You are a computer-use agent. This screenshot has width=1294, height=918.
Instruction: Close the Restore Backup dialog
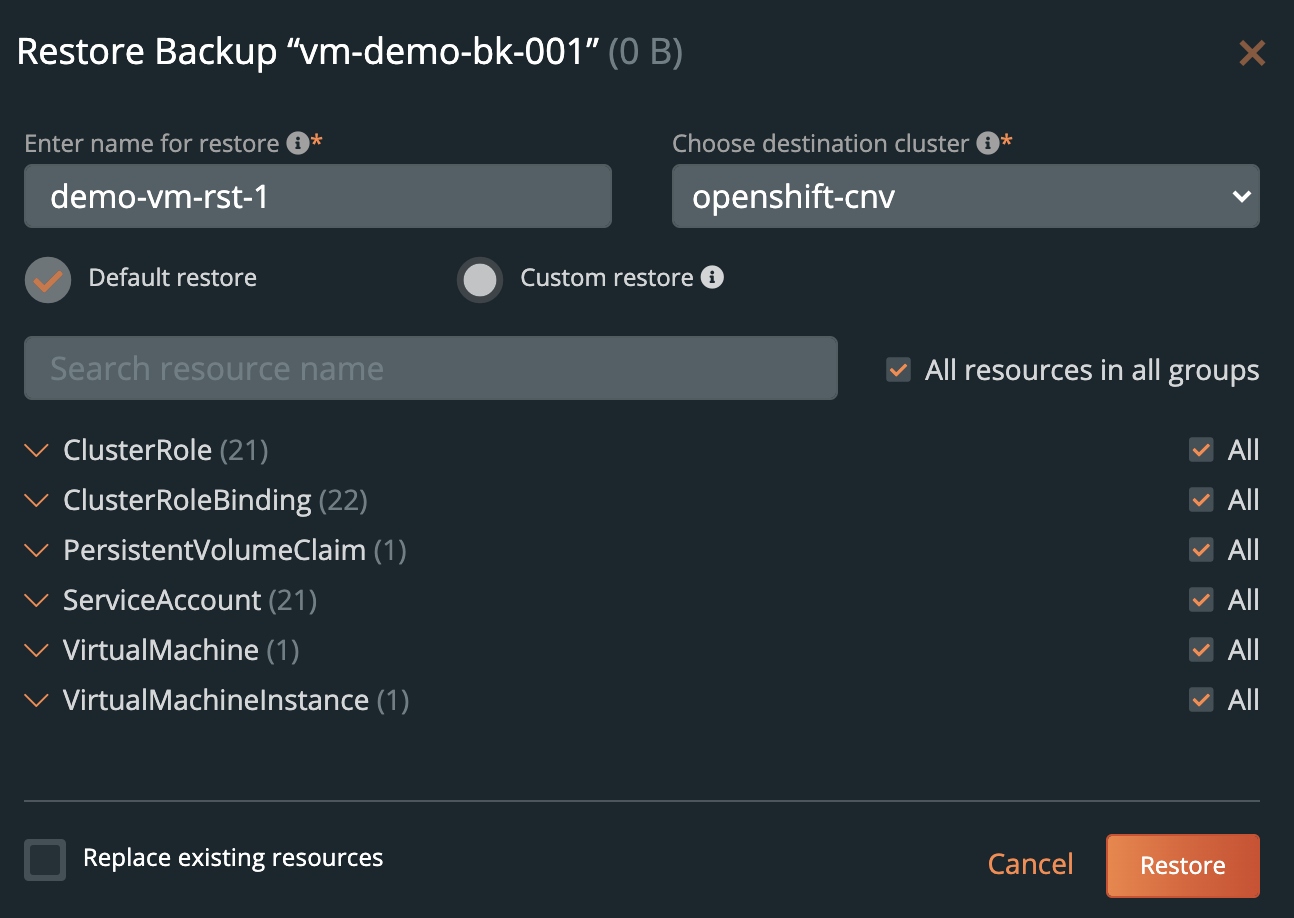1252,53
